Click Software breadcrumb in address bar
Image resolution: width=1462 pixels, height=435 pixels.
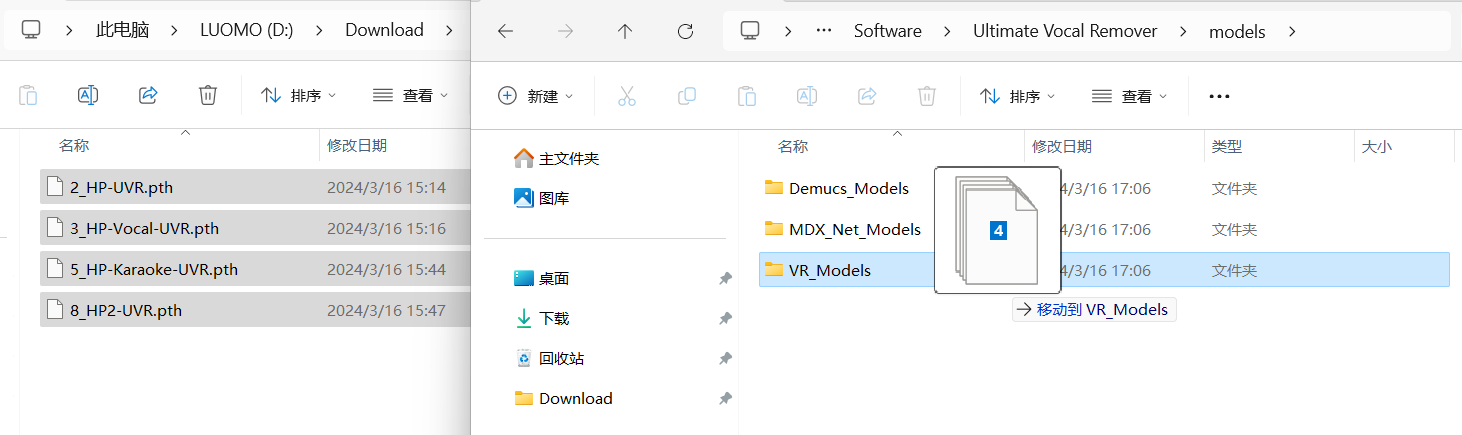point(888,31)
